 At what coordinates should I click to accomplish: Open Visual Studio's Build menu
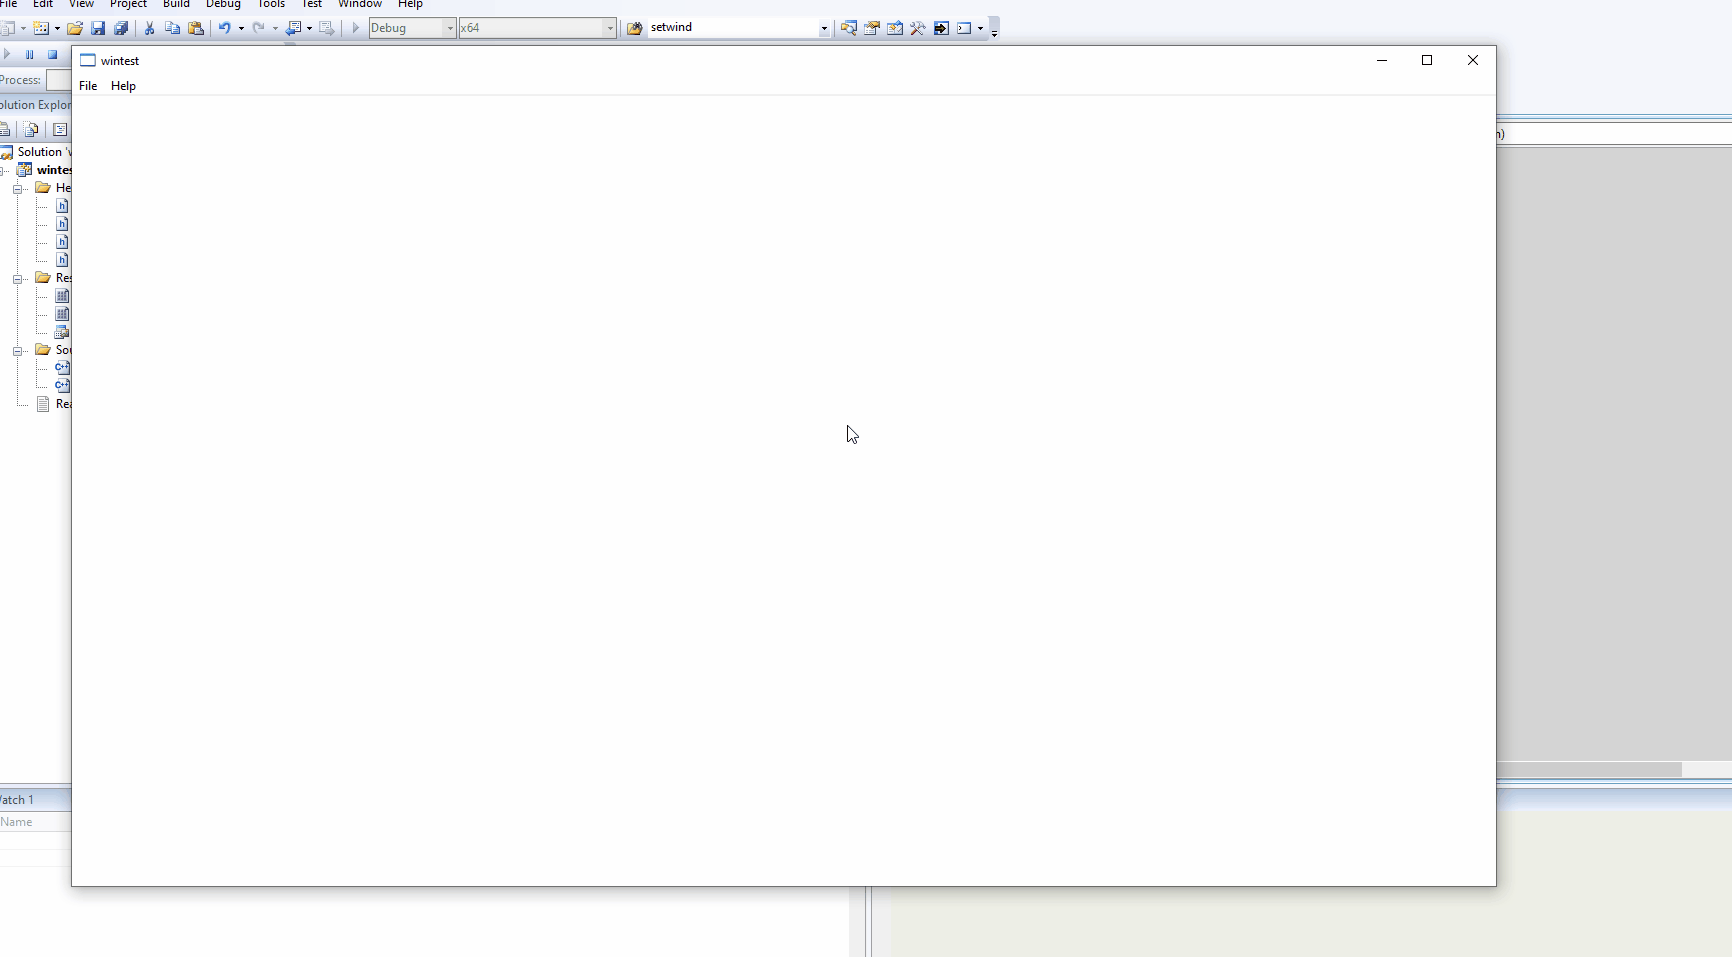[176, 4]
